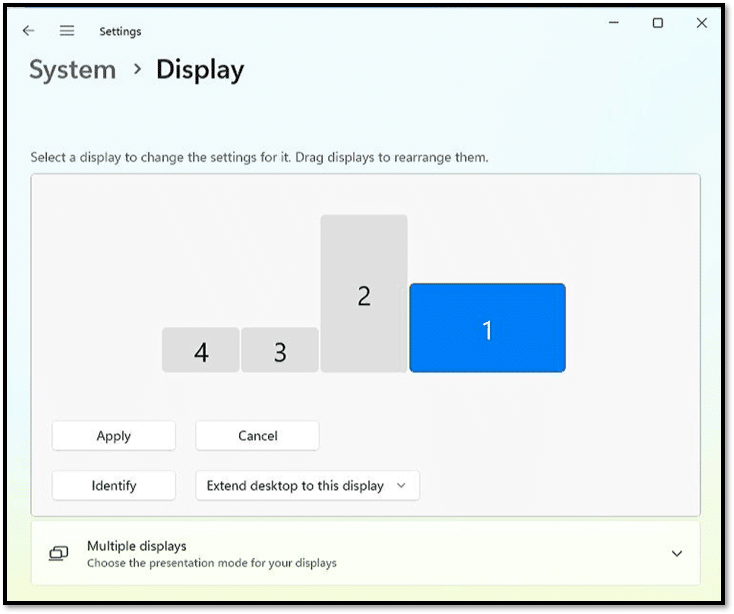Click the Settings title text

(x=120, y=31)
